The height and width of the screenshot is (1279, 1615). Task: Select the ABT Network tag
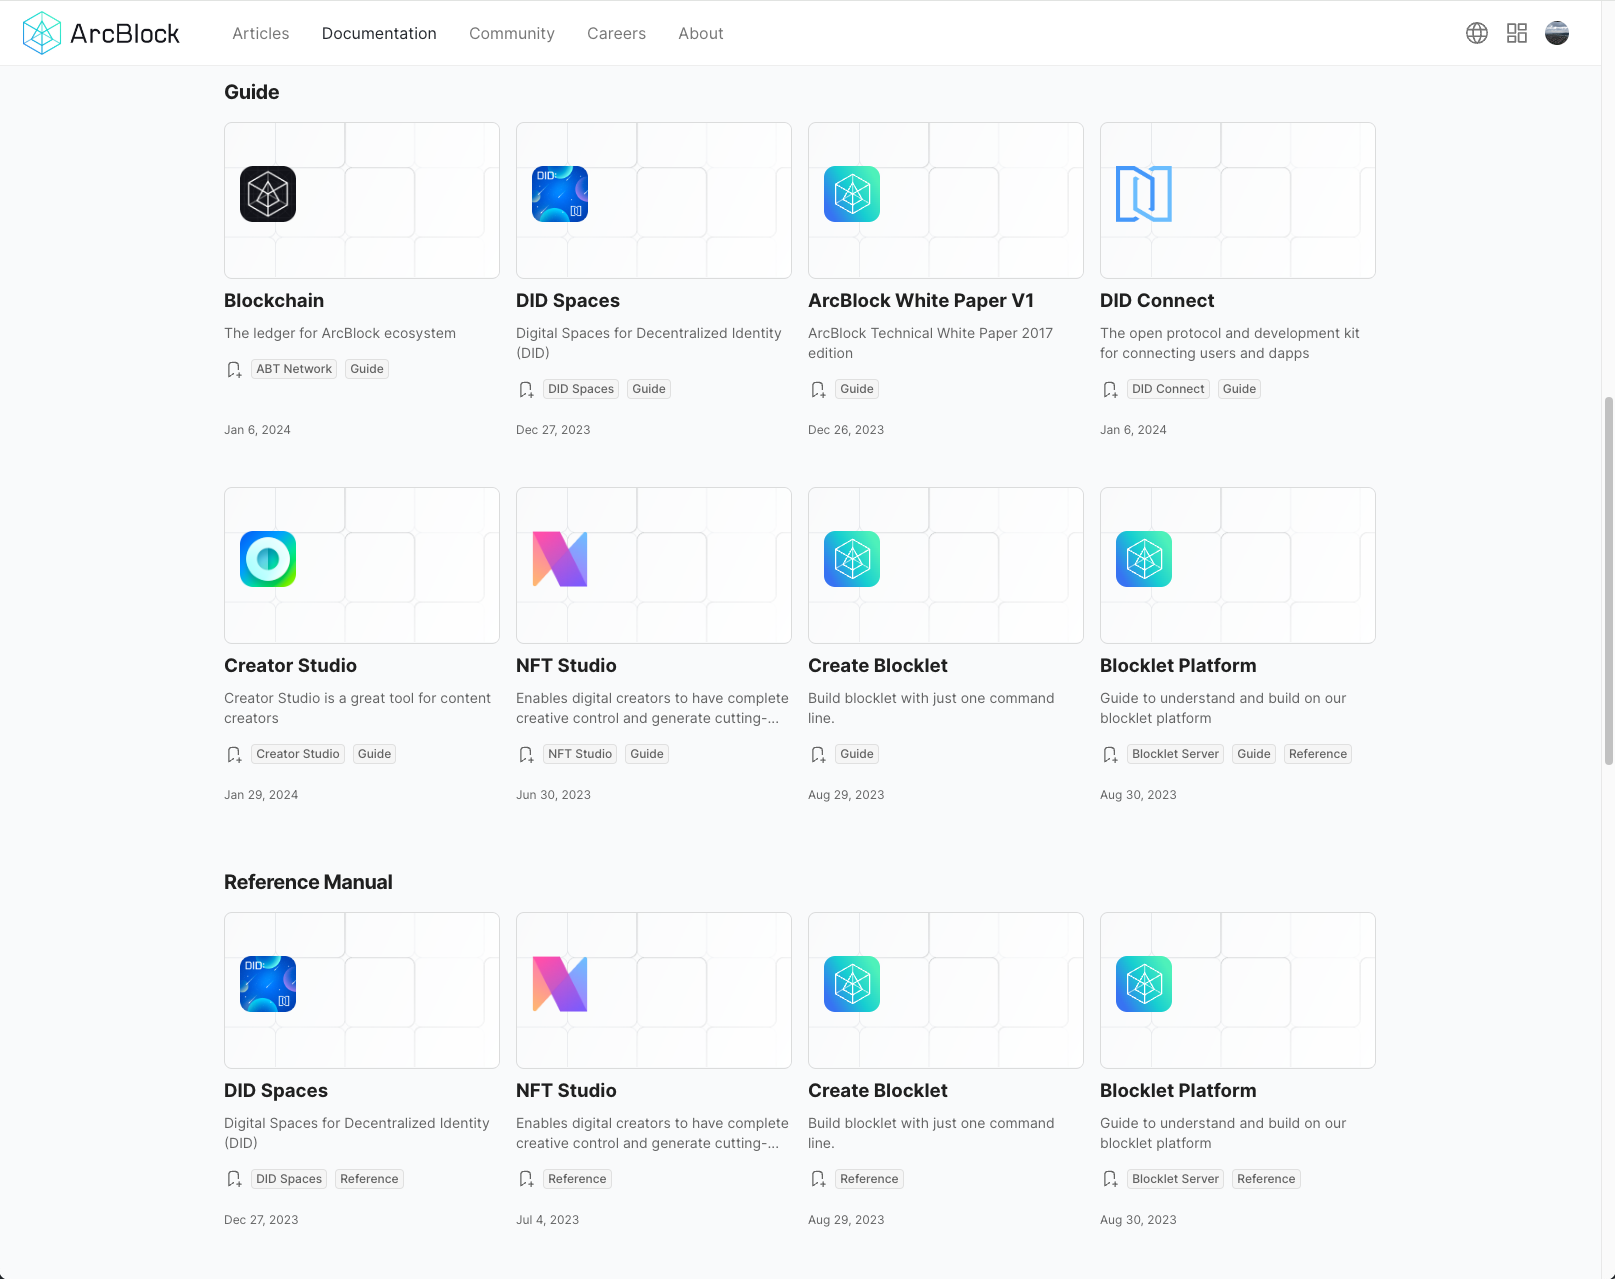click(x=294, y=369)
